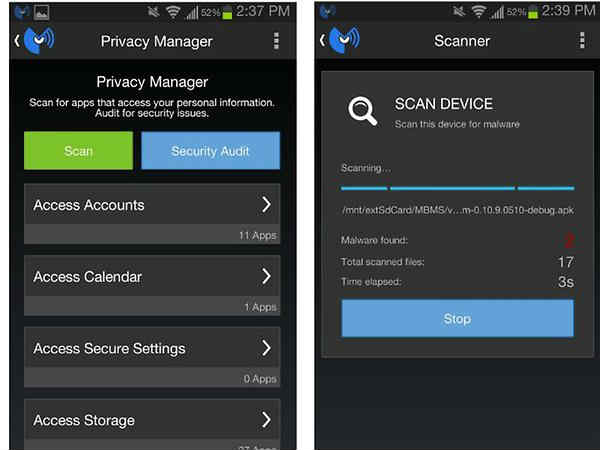Click the scanning progress bar

pyautogui.click(x=457, y=188)
